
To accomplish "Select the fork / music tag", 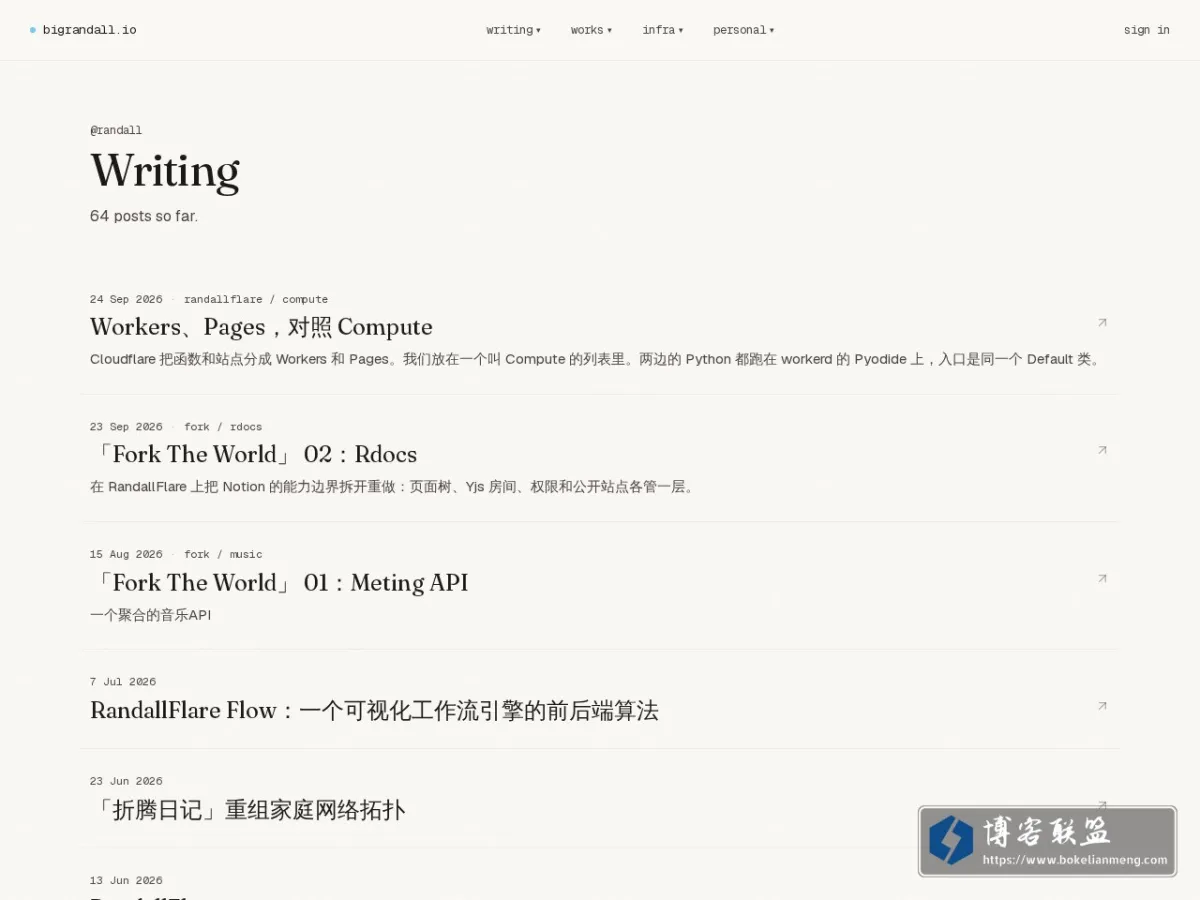I will pos(223,554).
